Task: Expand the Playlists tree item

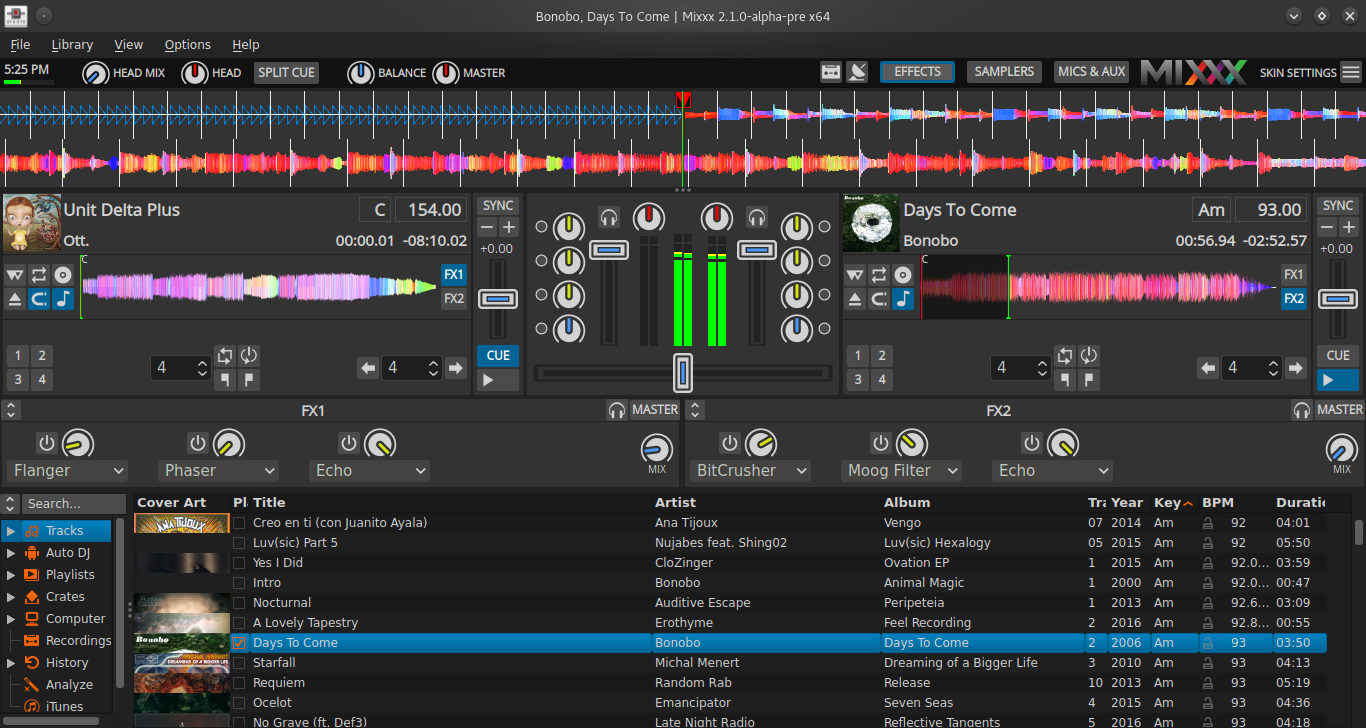Action: pos(11,575)
